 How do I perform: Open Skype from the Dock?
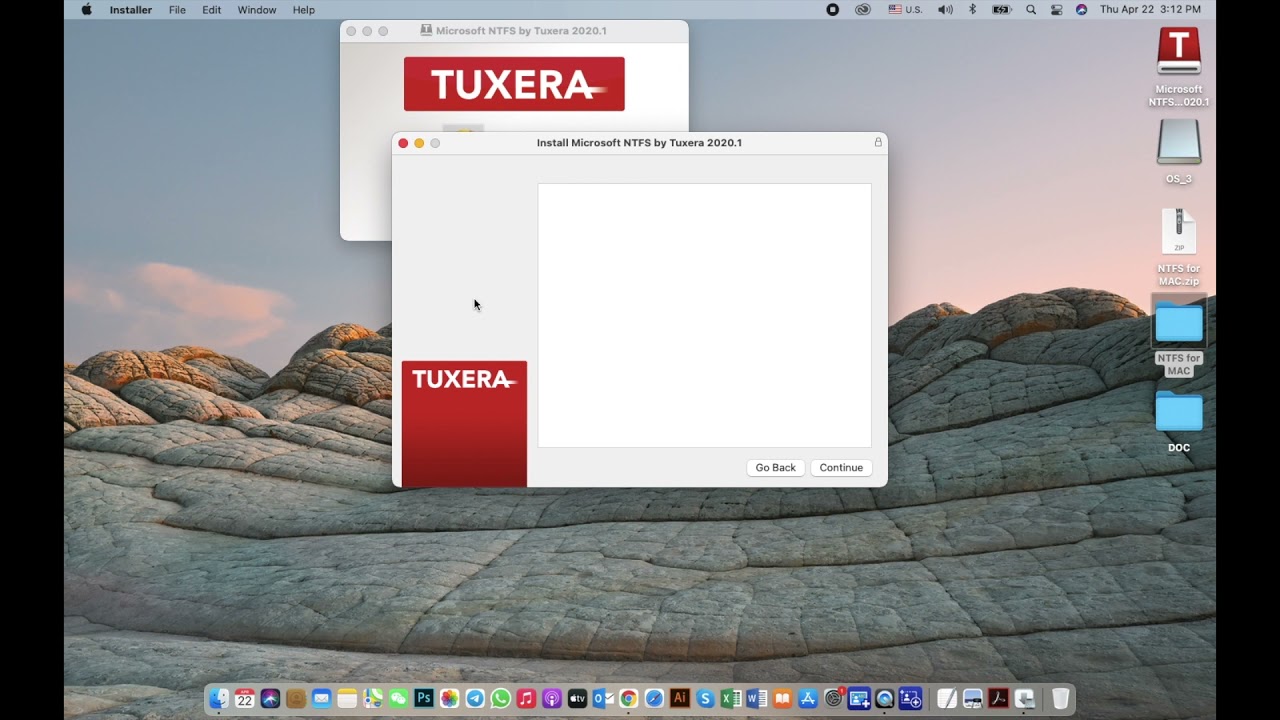point(706,698)
